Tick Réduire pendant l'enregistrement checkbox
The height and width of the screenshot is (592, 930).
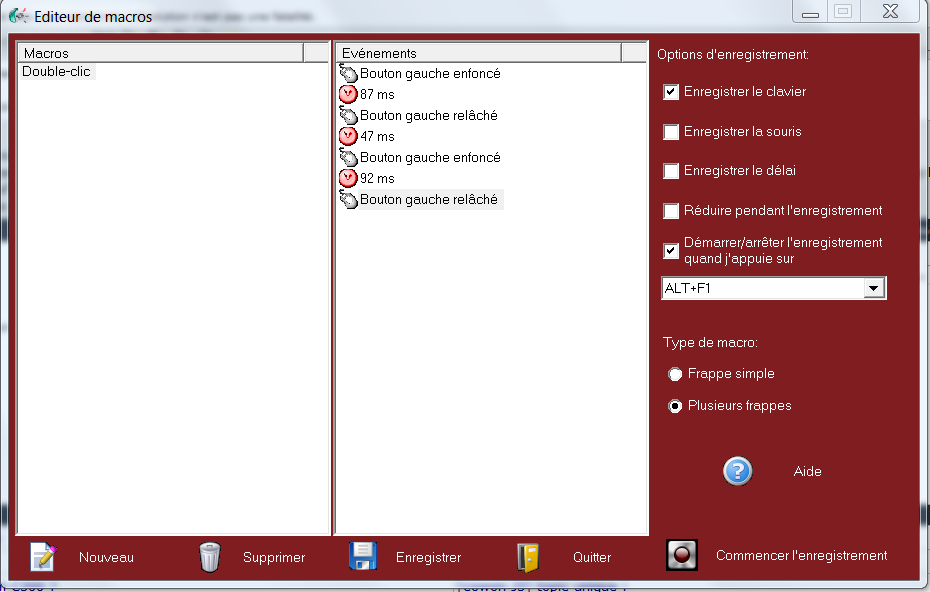tap(671, 211)
